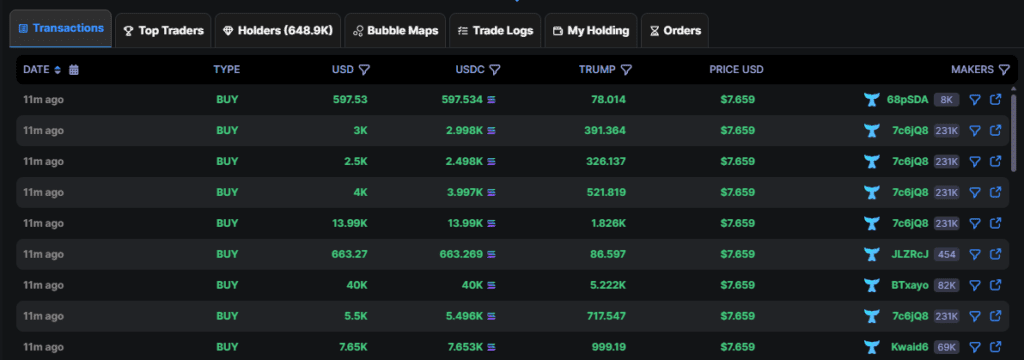
Task: Open the Trade Logs tab
Action: point(495,31)
